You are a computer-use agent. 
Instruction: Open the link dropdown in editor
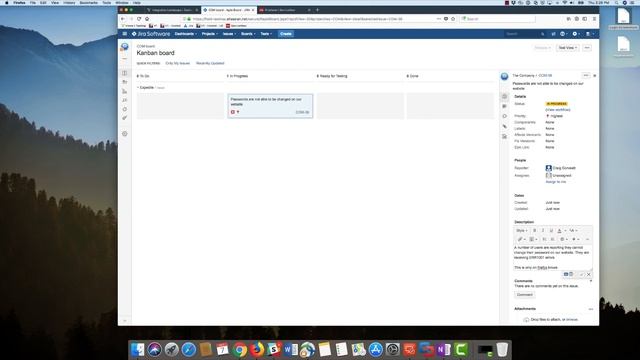[x=522, y=239]
